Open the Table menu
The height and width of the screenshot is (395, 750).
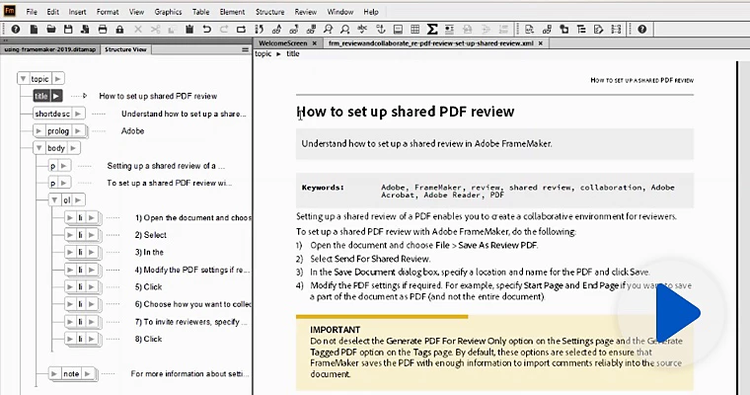click(200, 12)
